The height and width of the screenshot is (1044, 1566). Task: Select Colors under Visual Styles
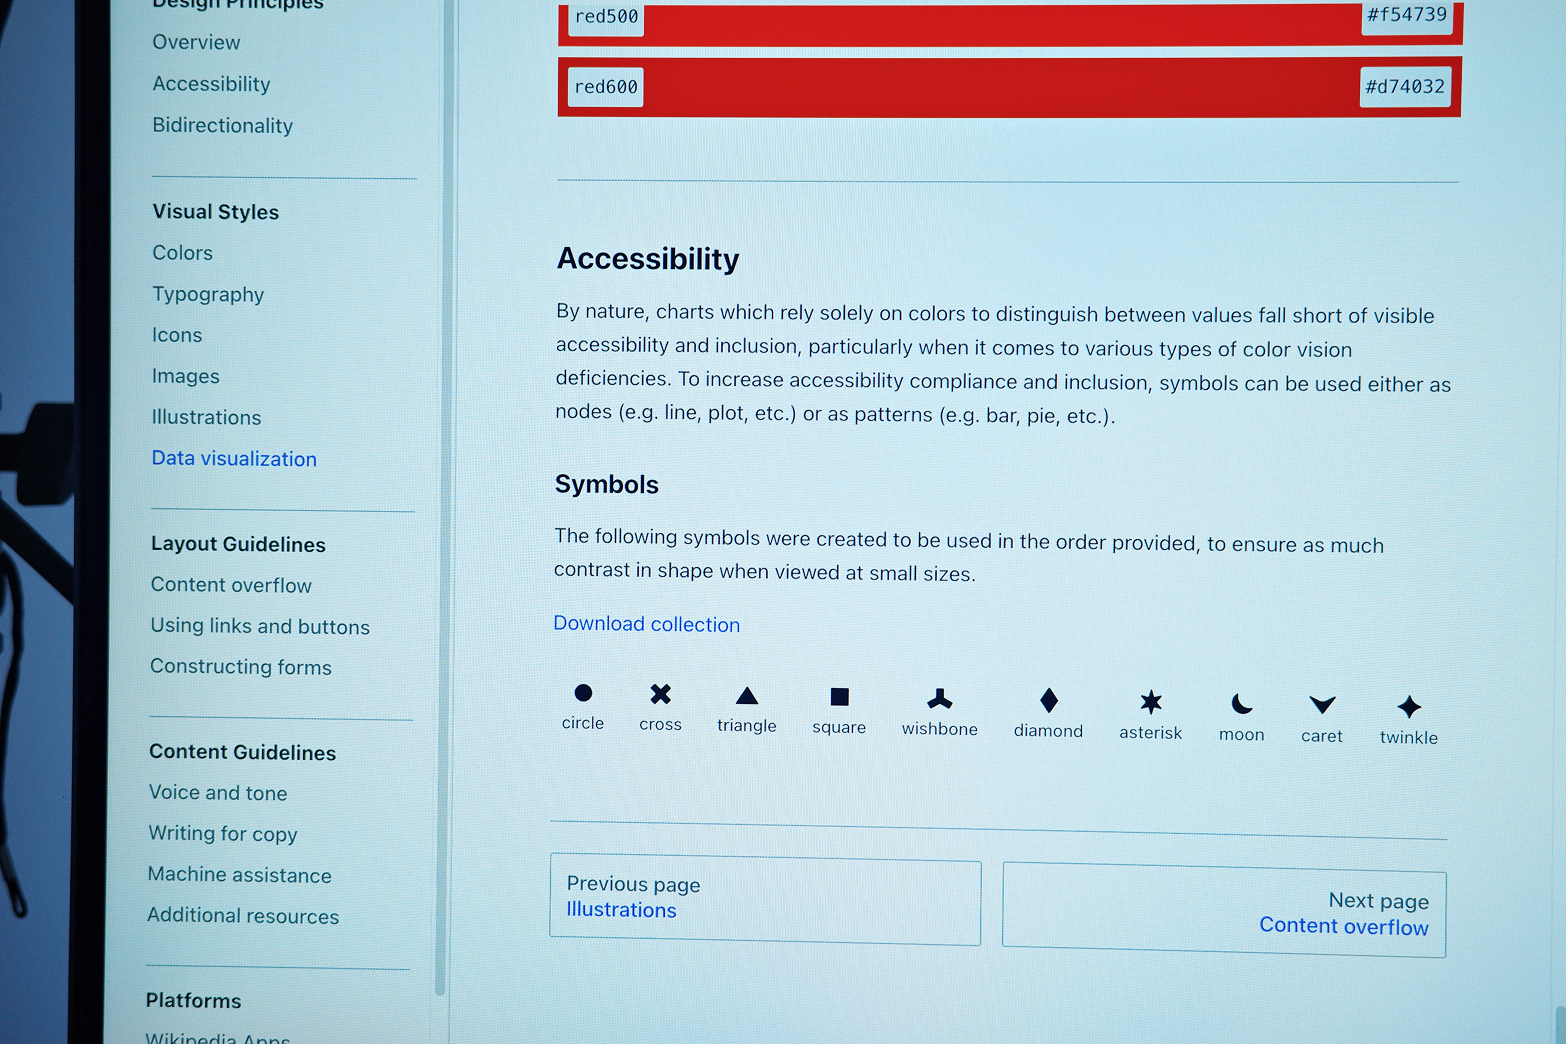182,253
